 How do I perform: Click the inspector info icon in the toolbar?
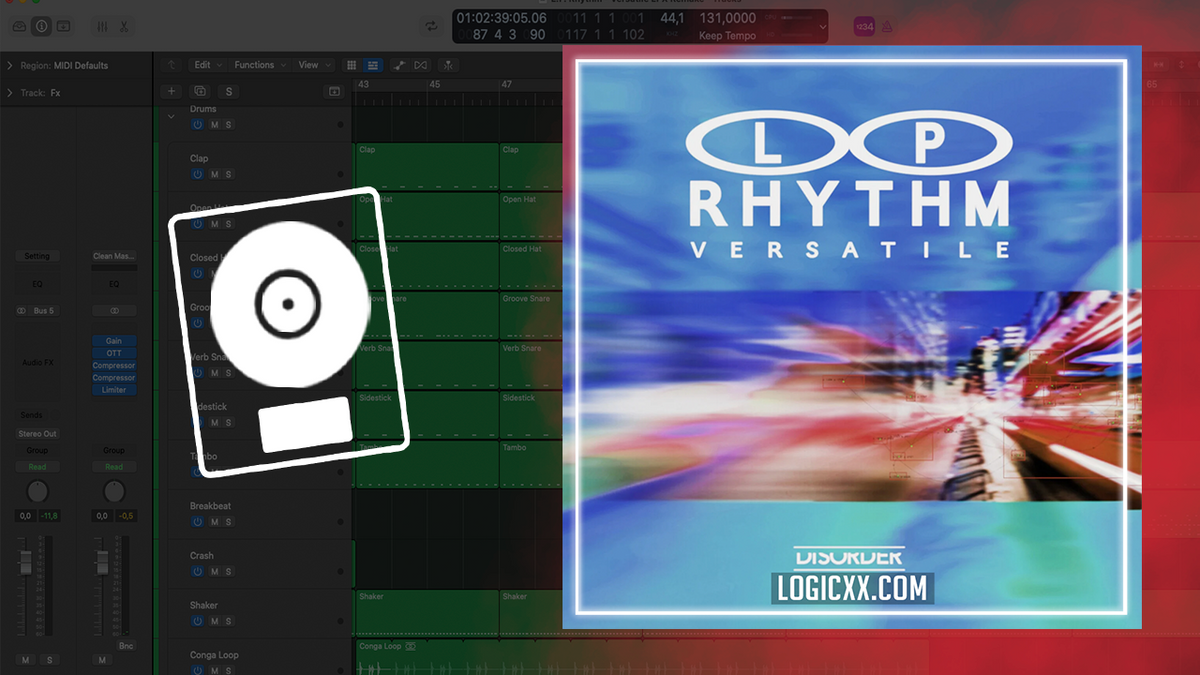39,26
